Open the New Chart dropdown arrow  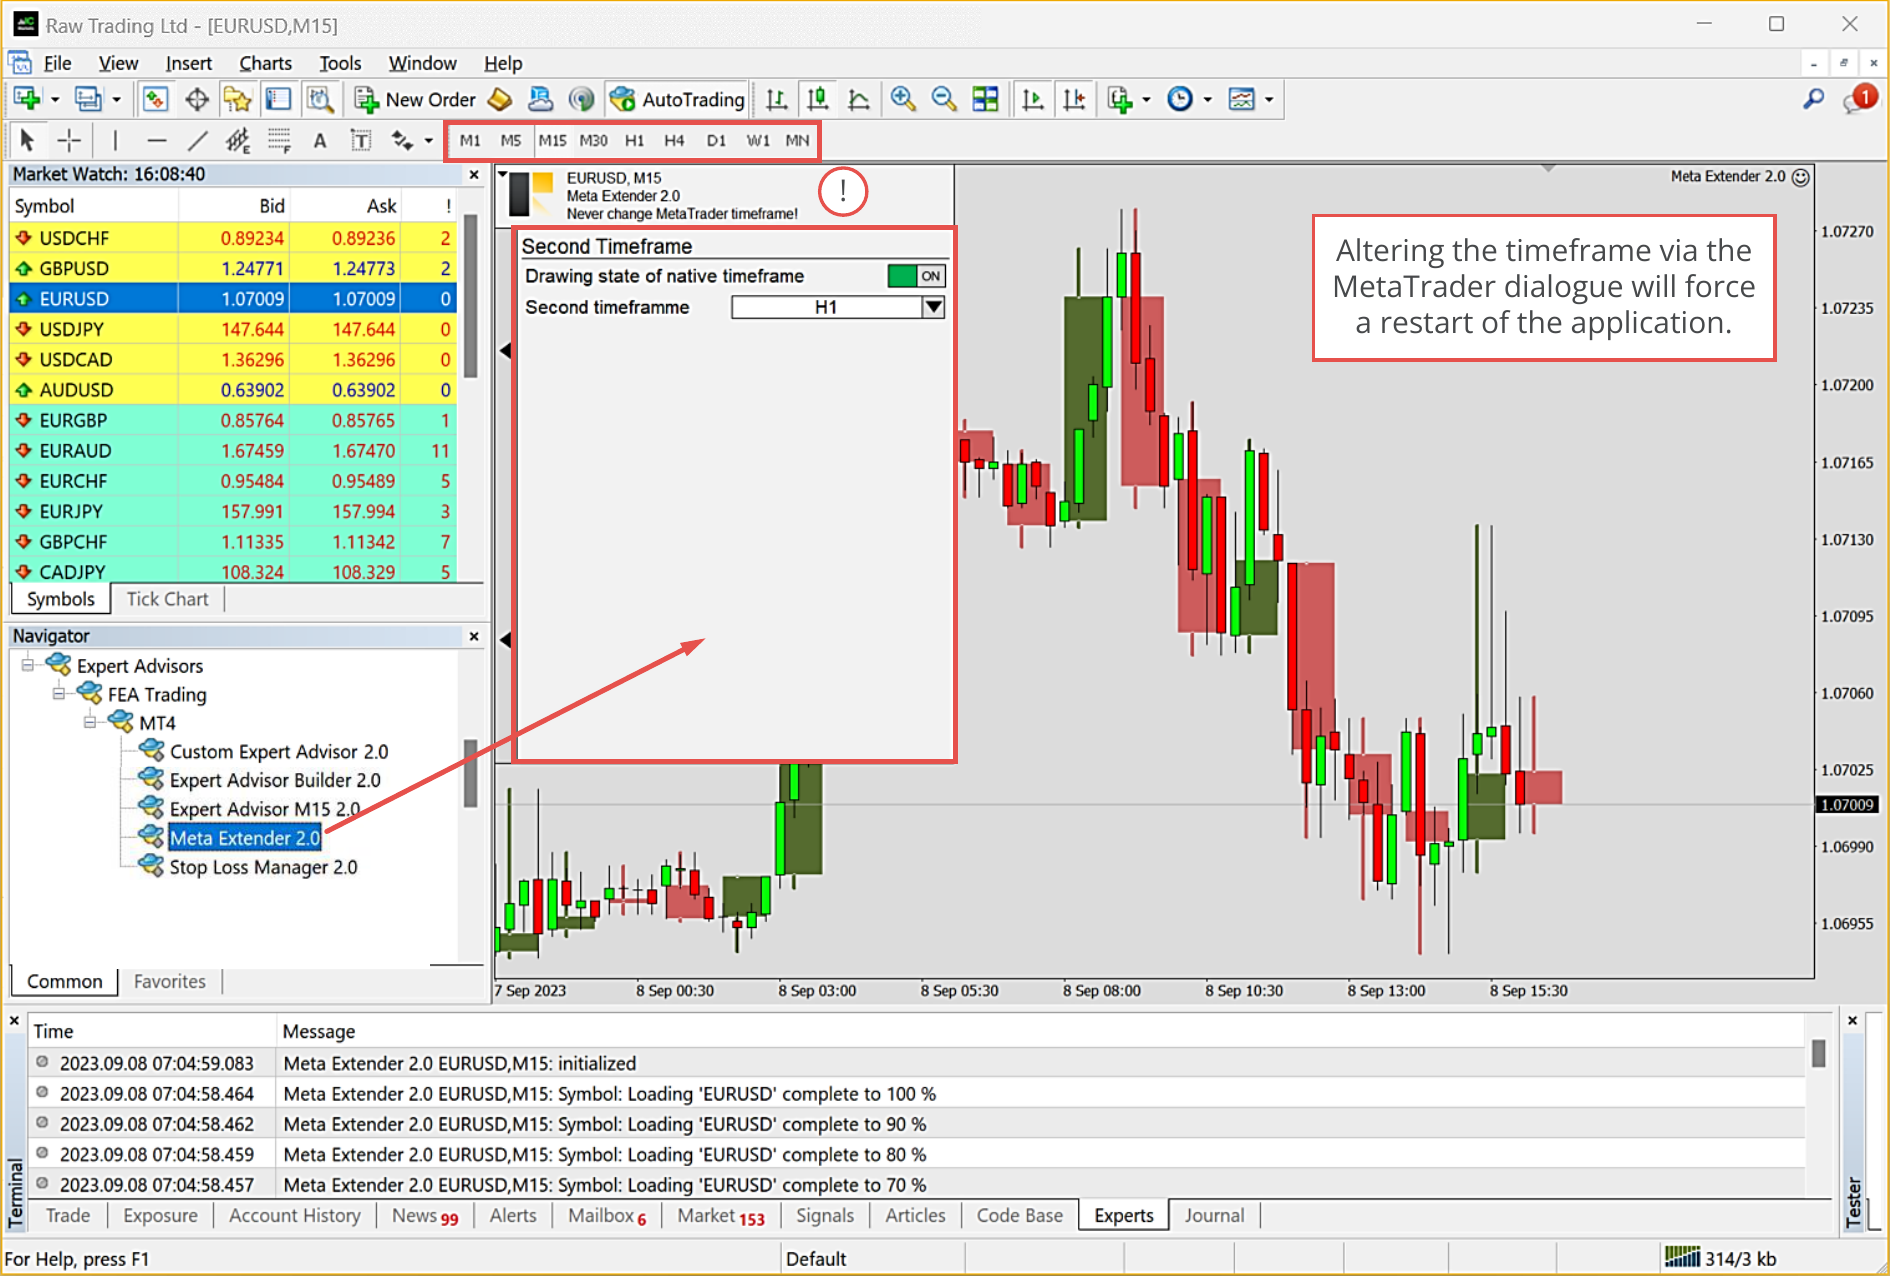(55, 99)
